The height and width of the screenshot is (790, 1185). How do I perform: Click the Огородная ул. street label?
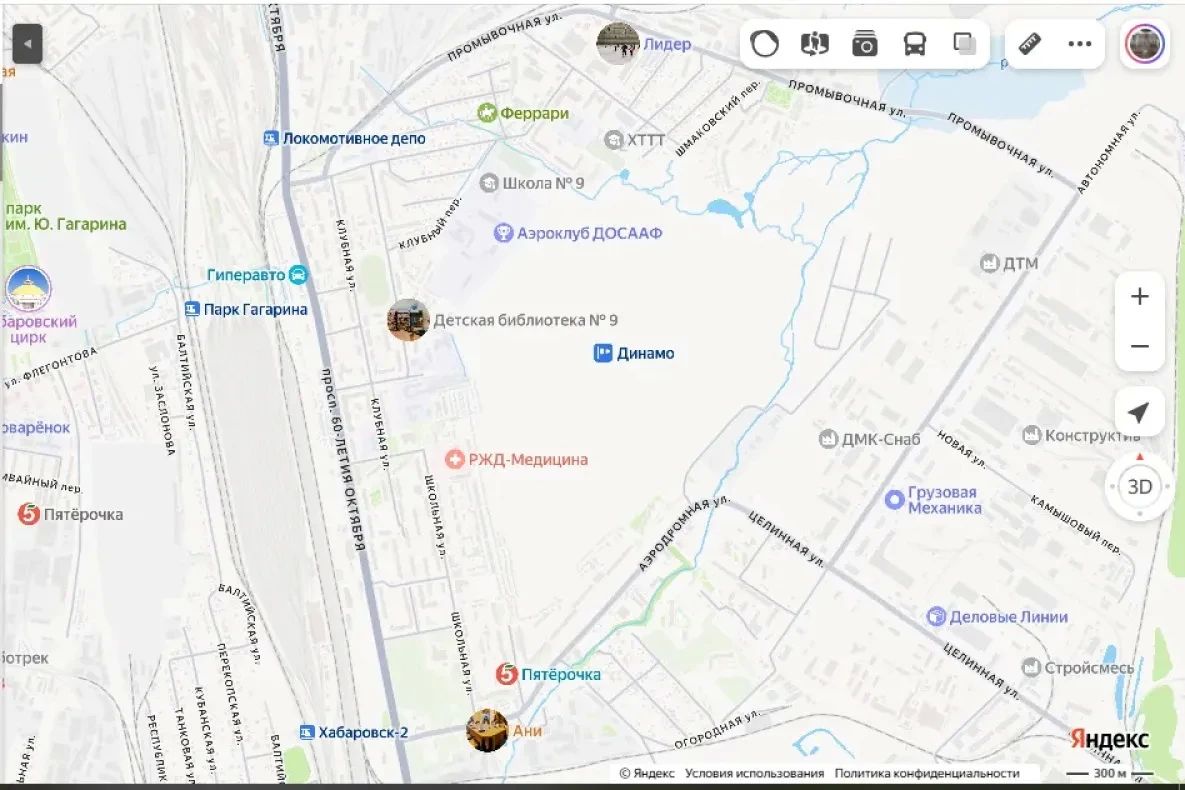[716, 729]
